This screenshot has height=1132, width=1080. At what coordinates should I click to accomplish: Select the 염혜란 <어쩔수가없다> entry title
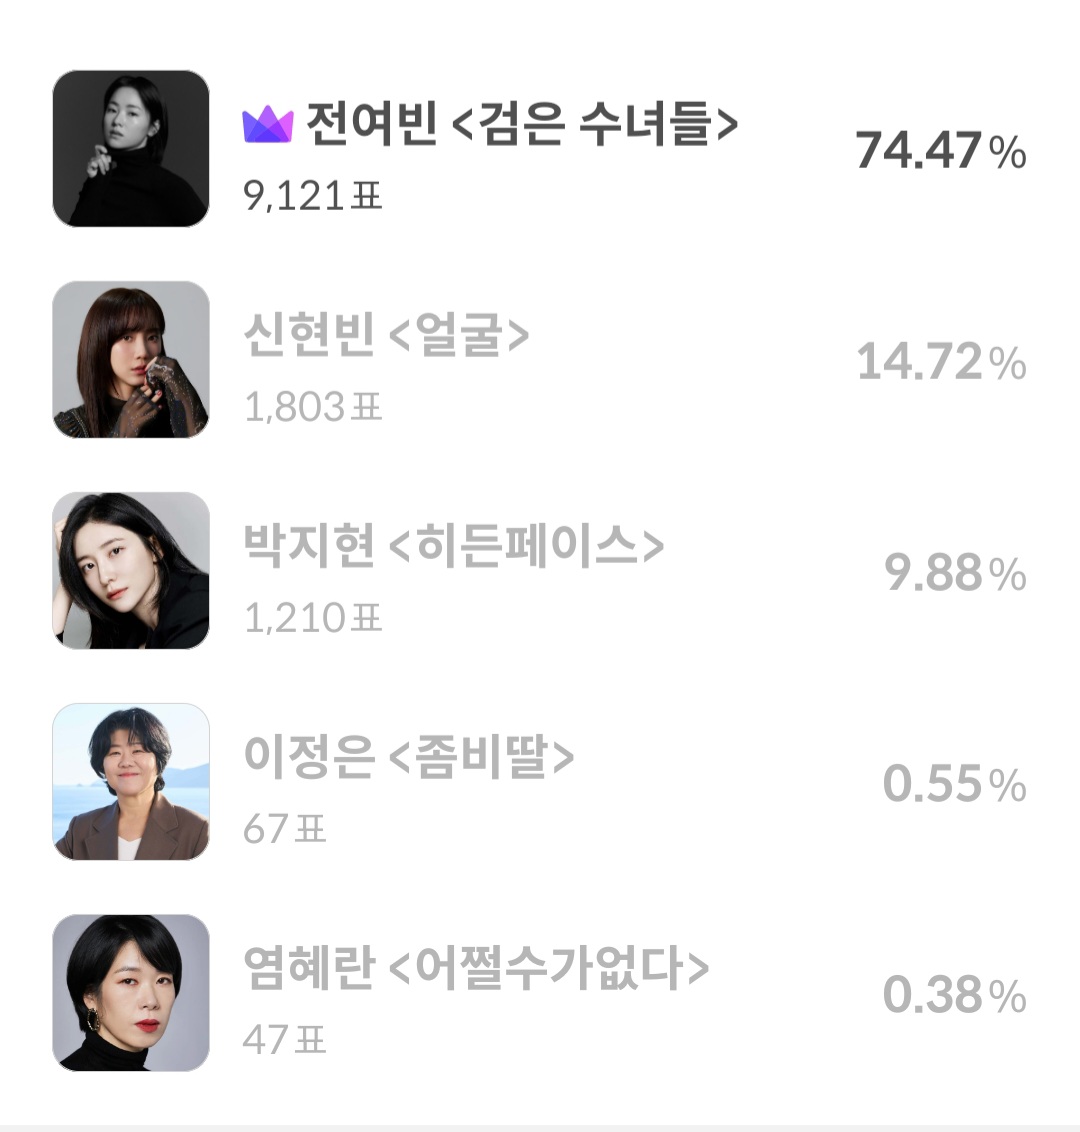[476, 969]
